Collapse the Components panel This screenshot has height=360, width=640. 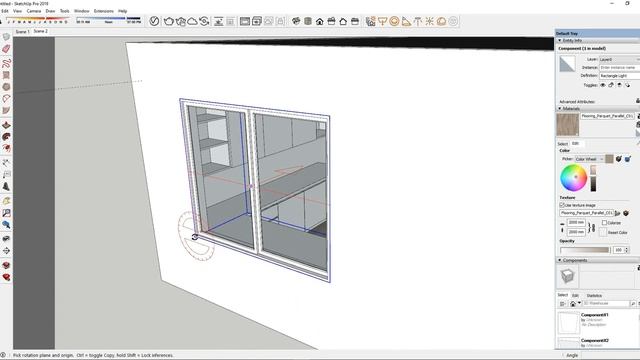pyautogui.click(x=560, y=260)
